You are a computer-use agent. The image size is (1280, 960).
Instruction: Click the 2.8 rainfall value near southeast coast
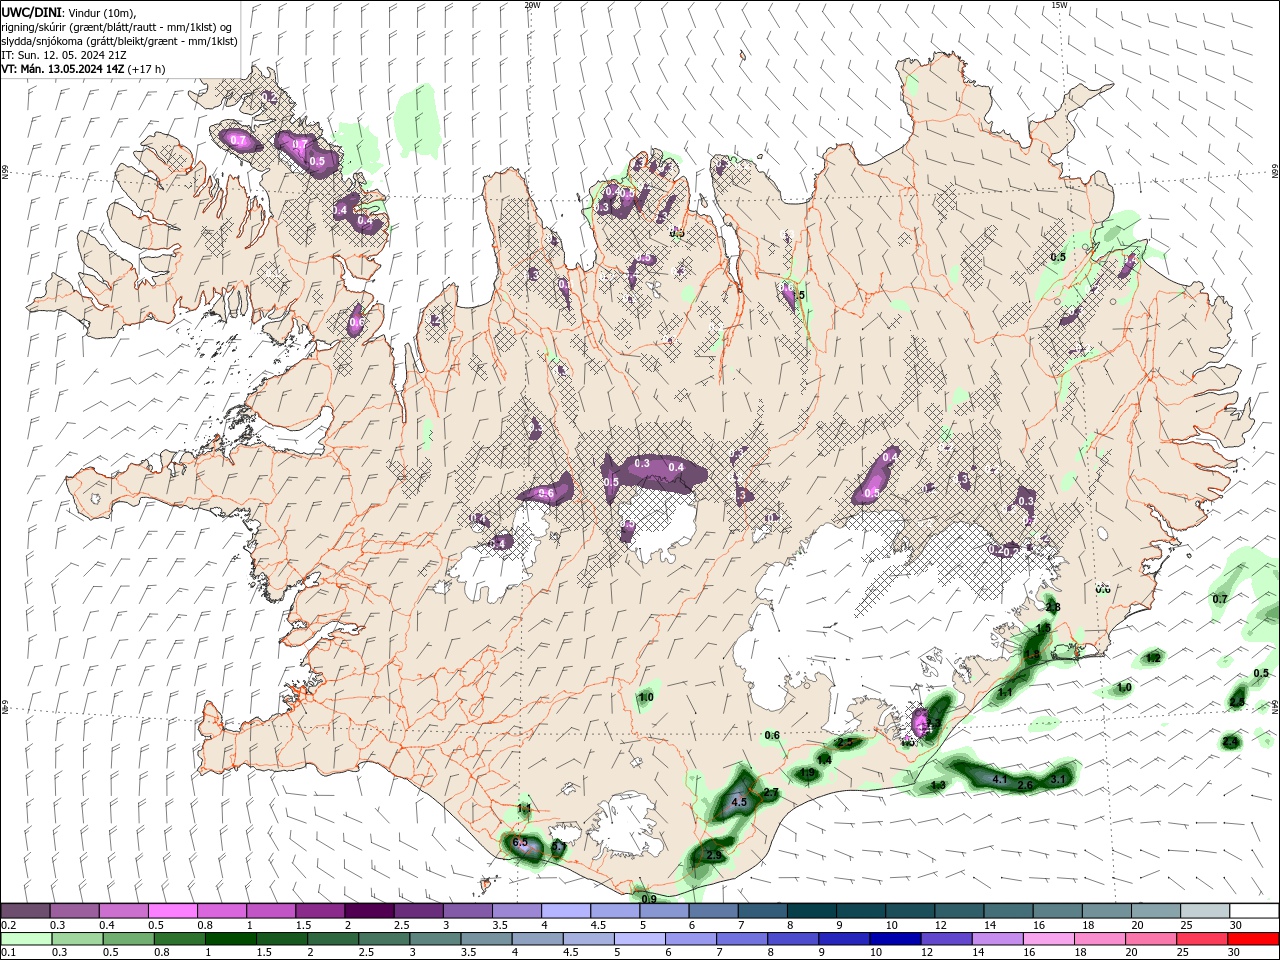[x=1053, y=607]
